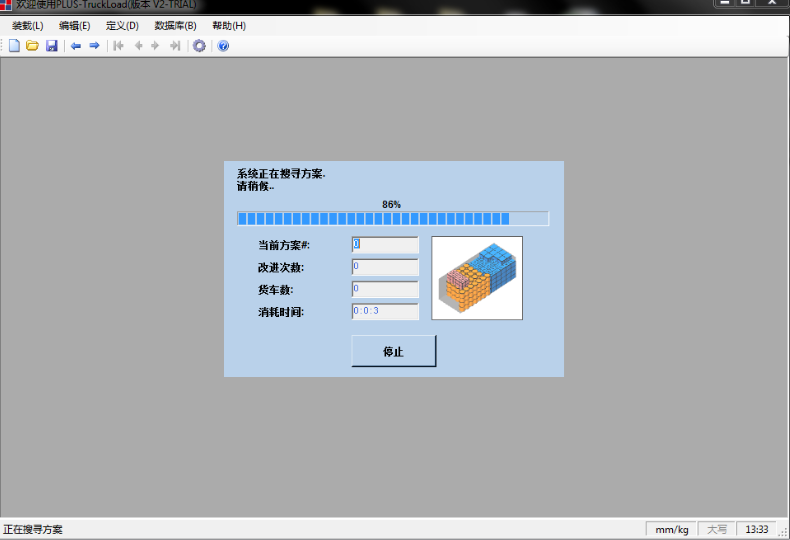
Task: Open the 装载(L) menu
Action: tap(27, 26)
